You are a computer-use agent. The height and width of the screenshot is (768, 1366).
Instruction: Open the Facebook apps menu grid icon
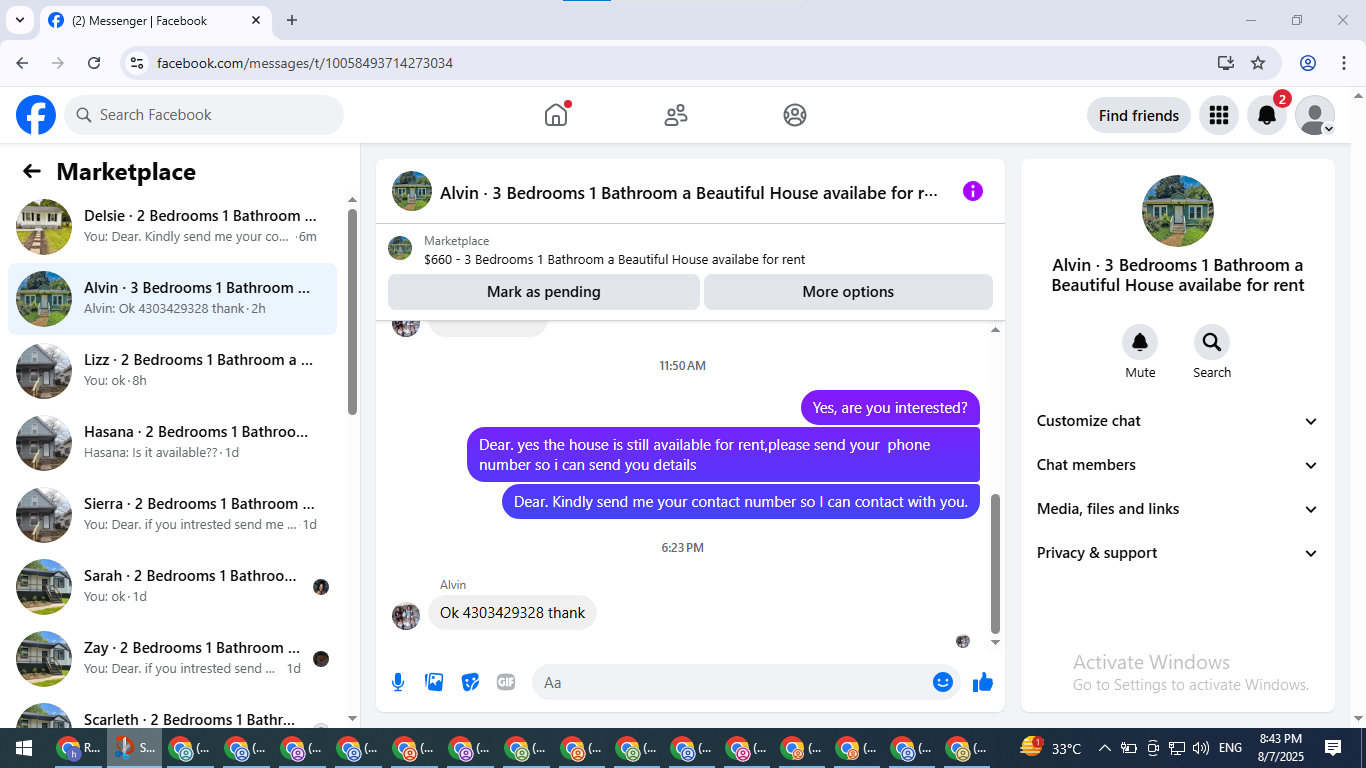[x=1218, y=115]
